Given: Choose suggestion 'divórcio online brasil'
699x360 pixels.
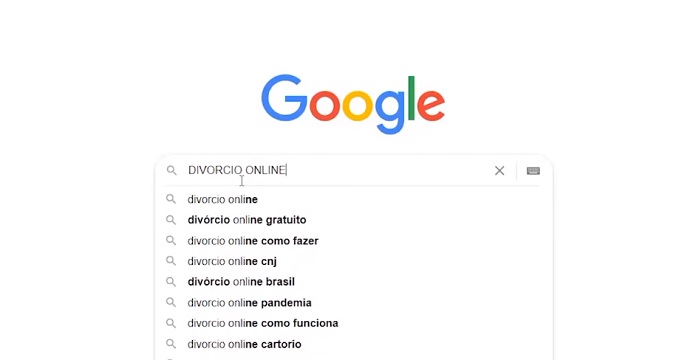Looking at the screenshot, I should pyautogui.click(x=354, y=282).
